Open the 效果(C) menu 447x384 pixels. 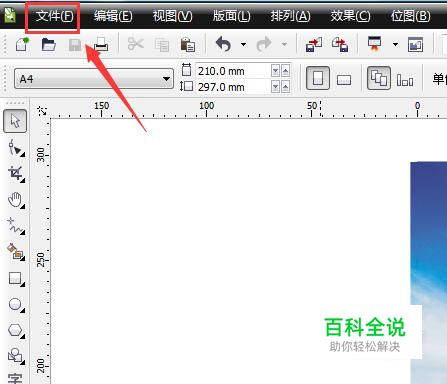350,16
